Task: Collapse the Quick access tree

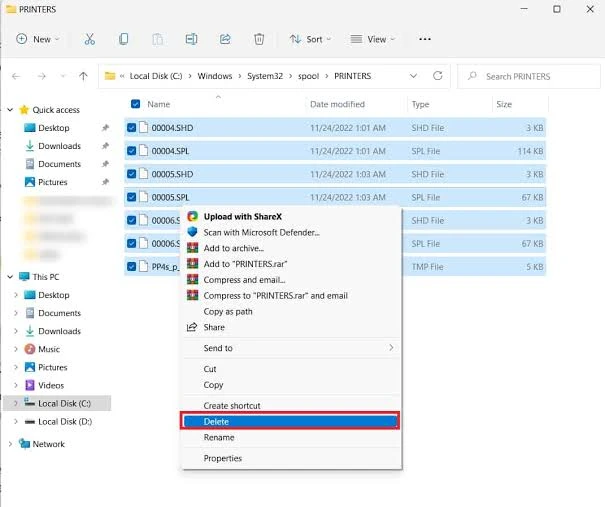Action: [10, 110]
